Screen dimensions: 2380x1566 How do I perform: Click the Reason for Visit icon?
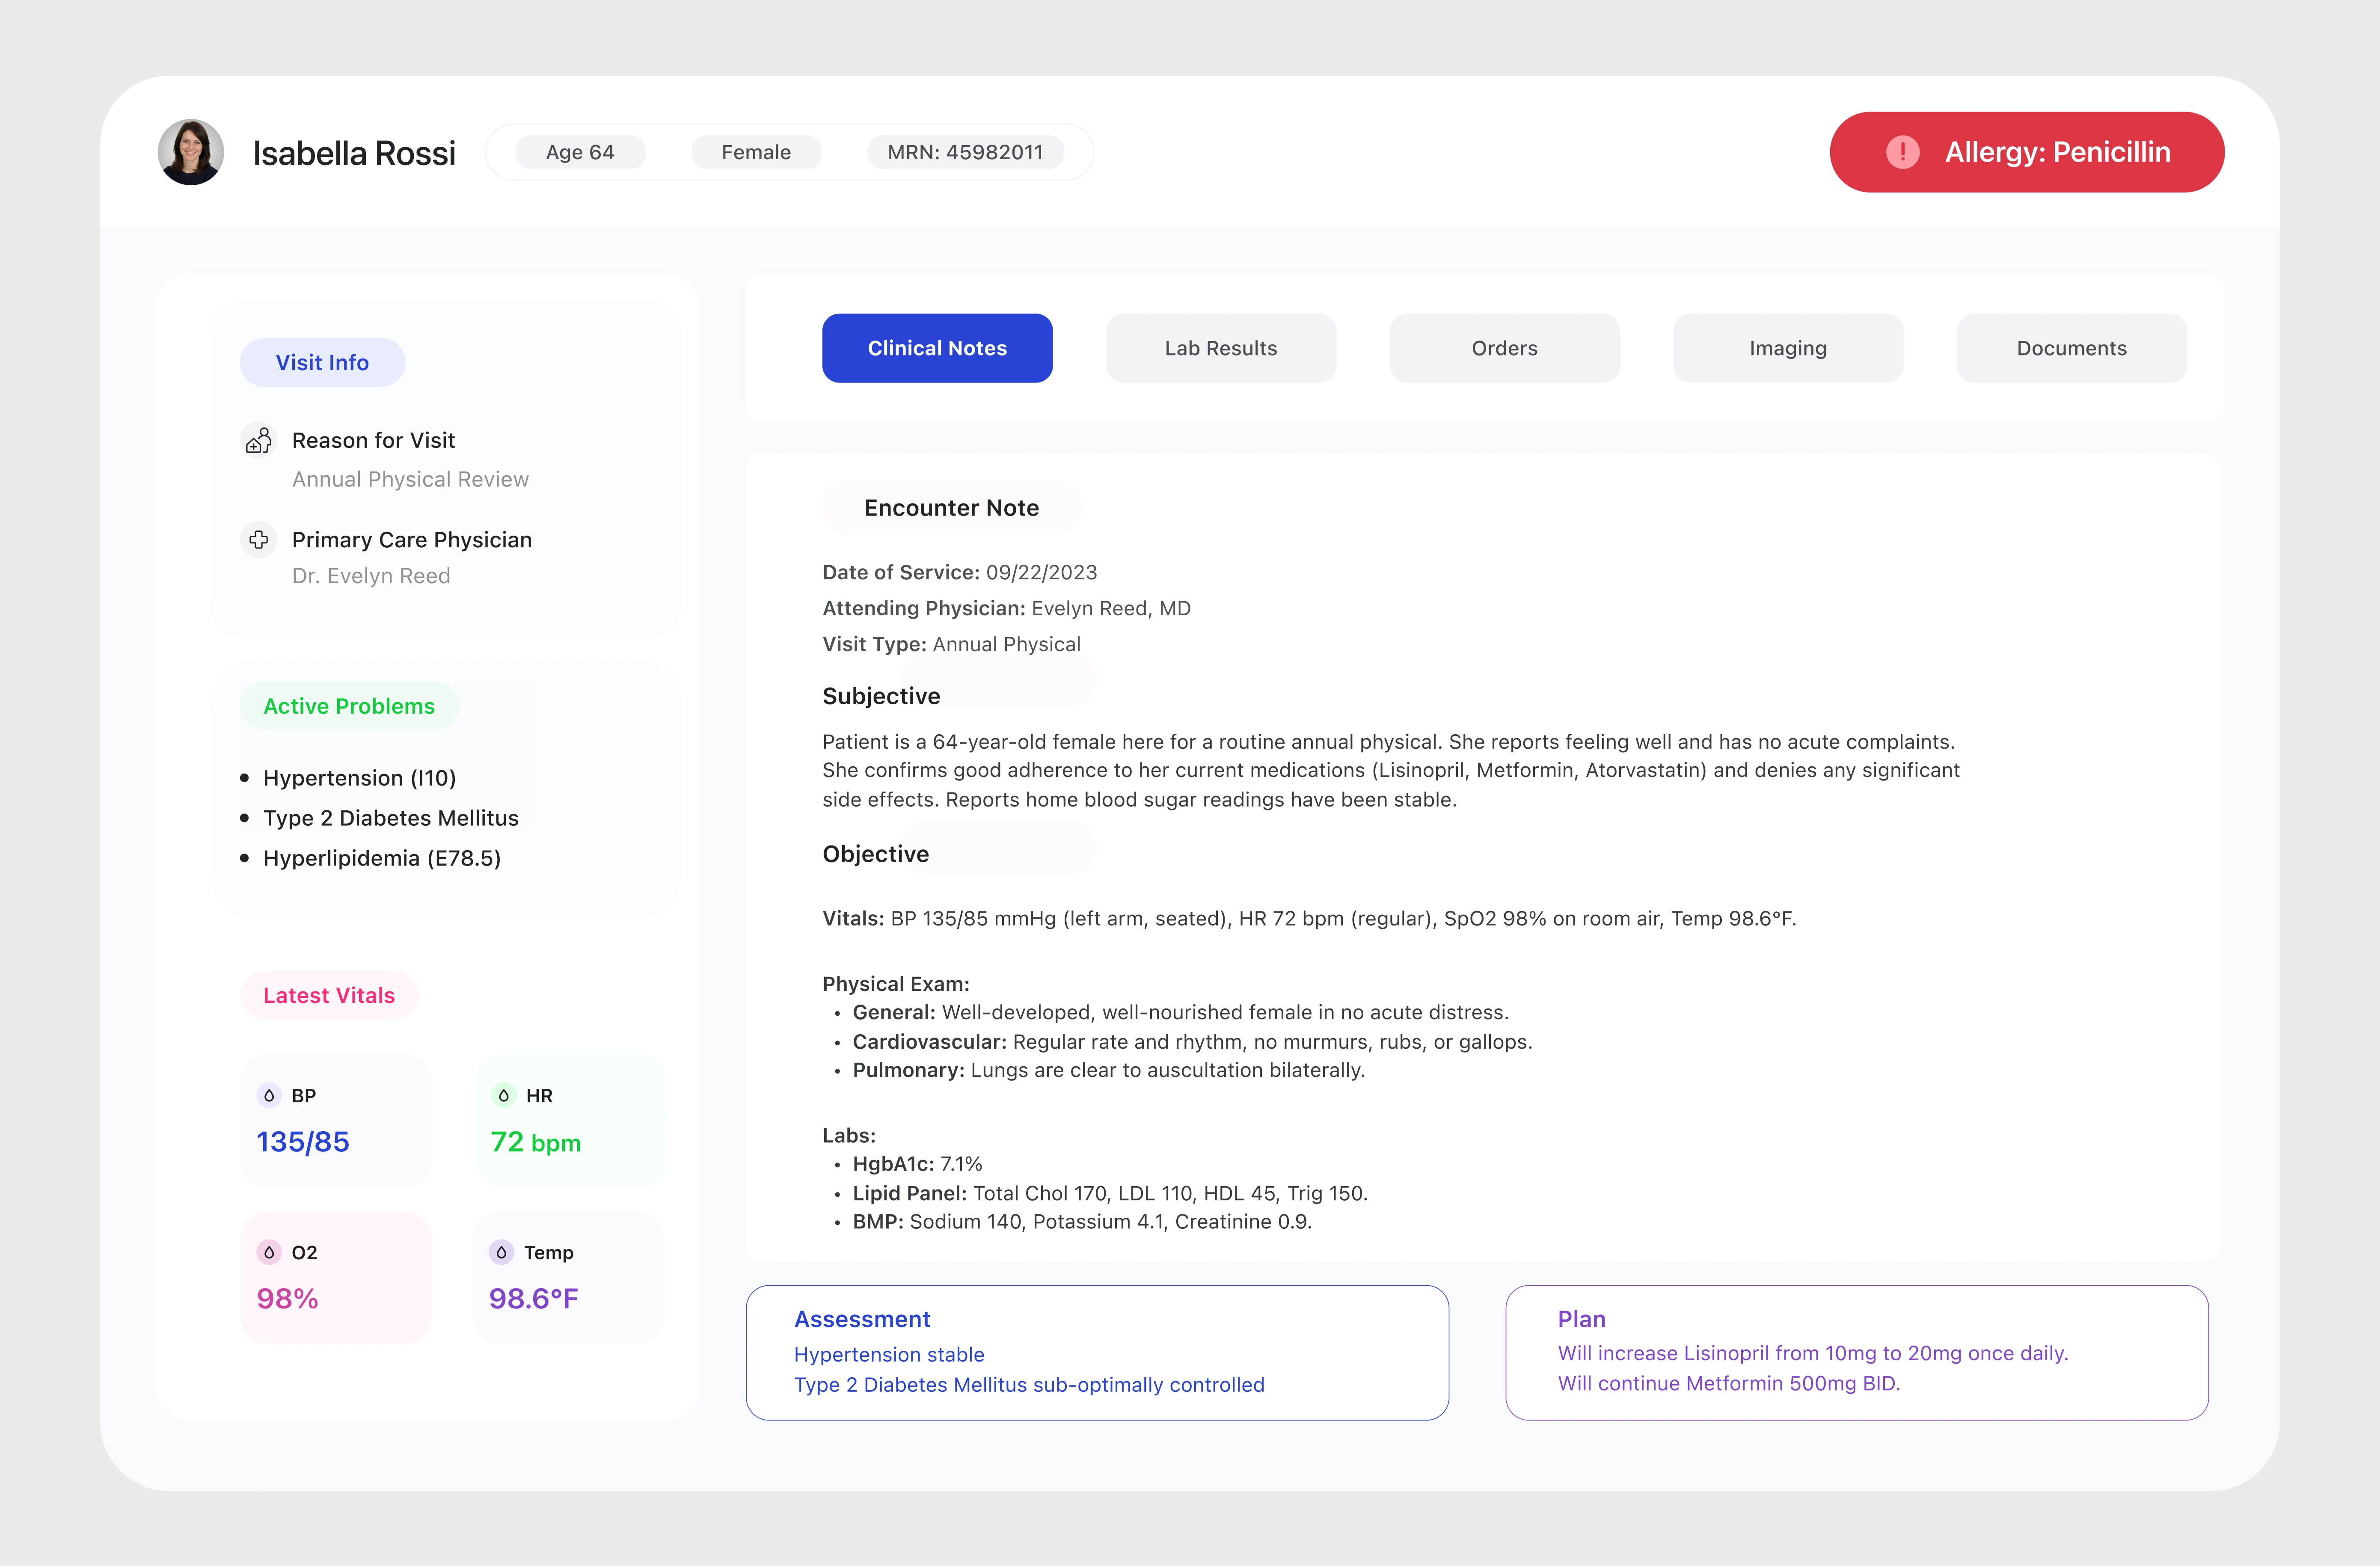click(x=259, y=440)
